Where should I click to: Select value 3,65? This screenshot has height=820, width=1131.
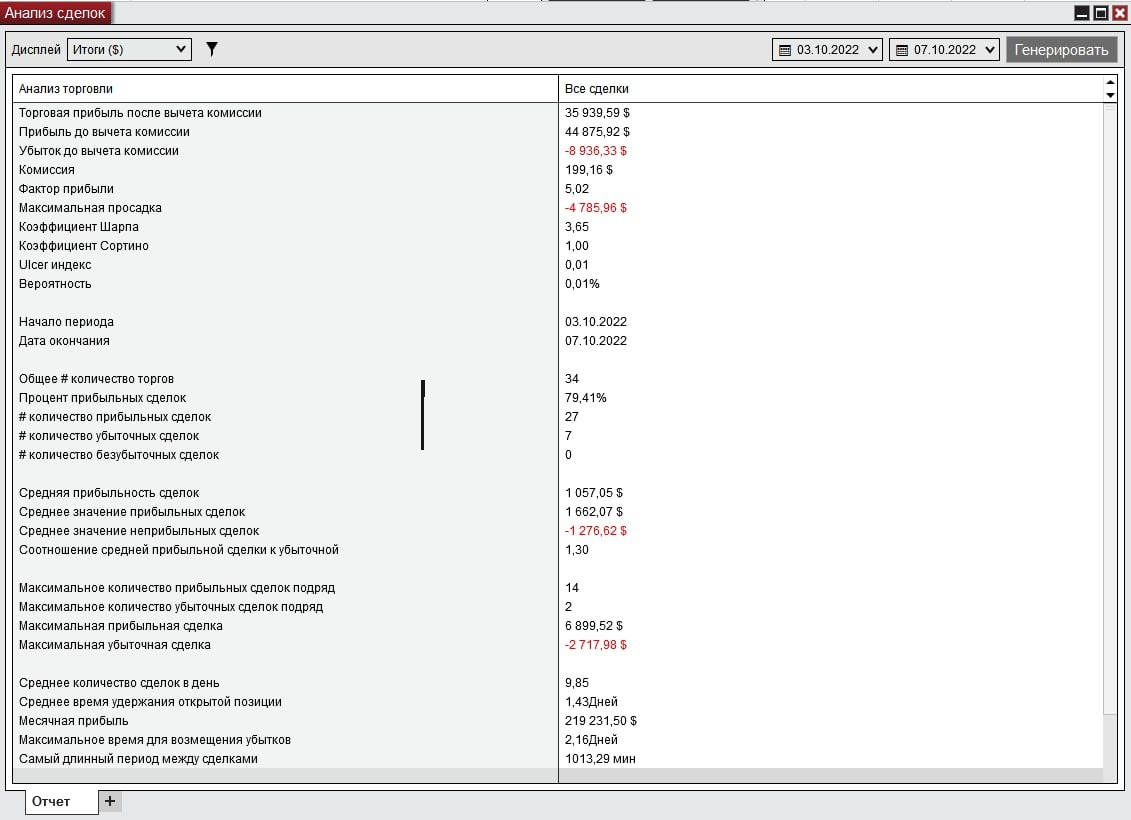[x=577, y=227]
